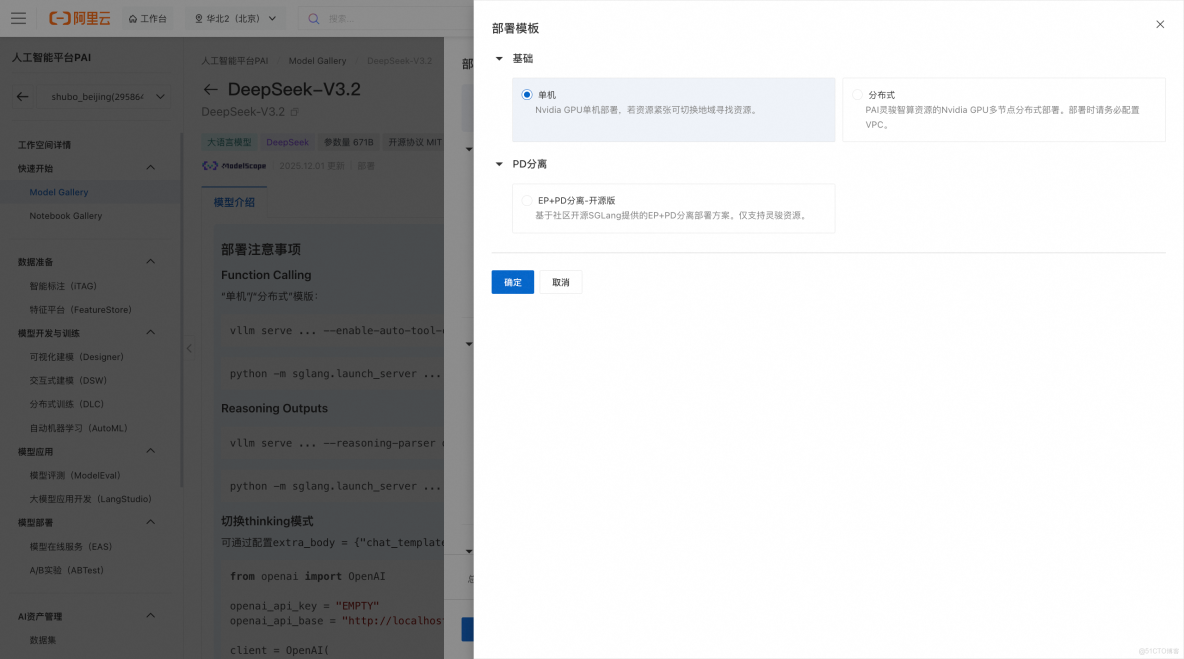This screenshot has height=659, width=1184.
Task: Collapse the 基础 section
Action: (499, 58)
